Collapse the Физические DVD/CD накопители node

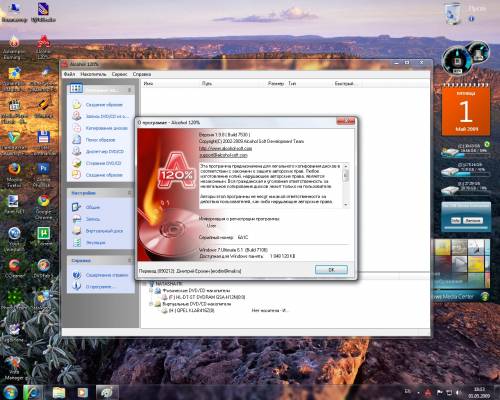[151, 290]
